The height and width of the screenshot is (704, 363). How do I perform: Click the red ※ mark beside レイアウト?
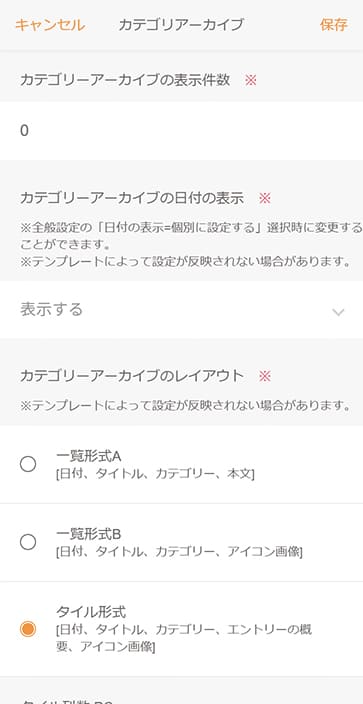(265, 376)
